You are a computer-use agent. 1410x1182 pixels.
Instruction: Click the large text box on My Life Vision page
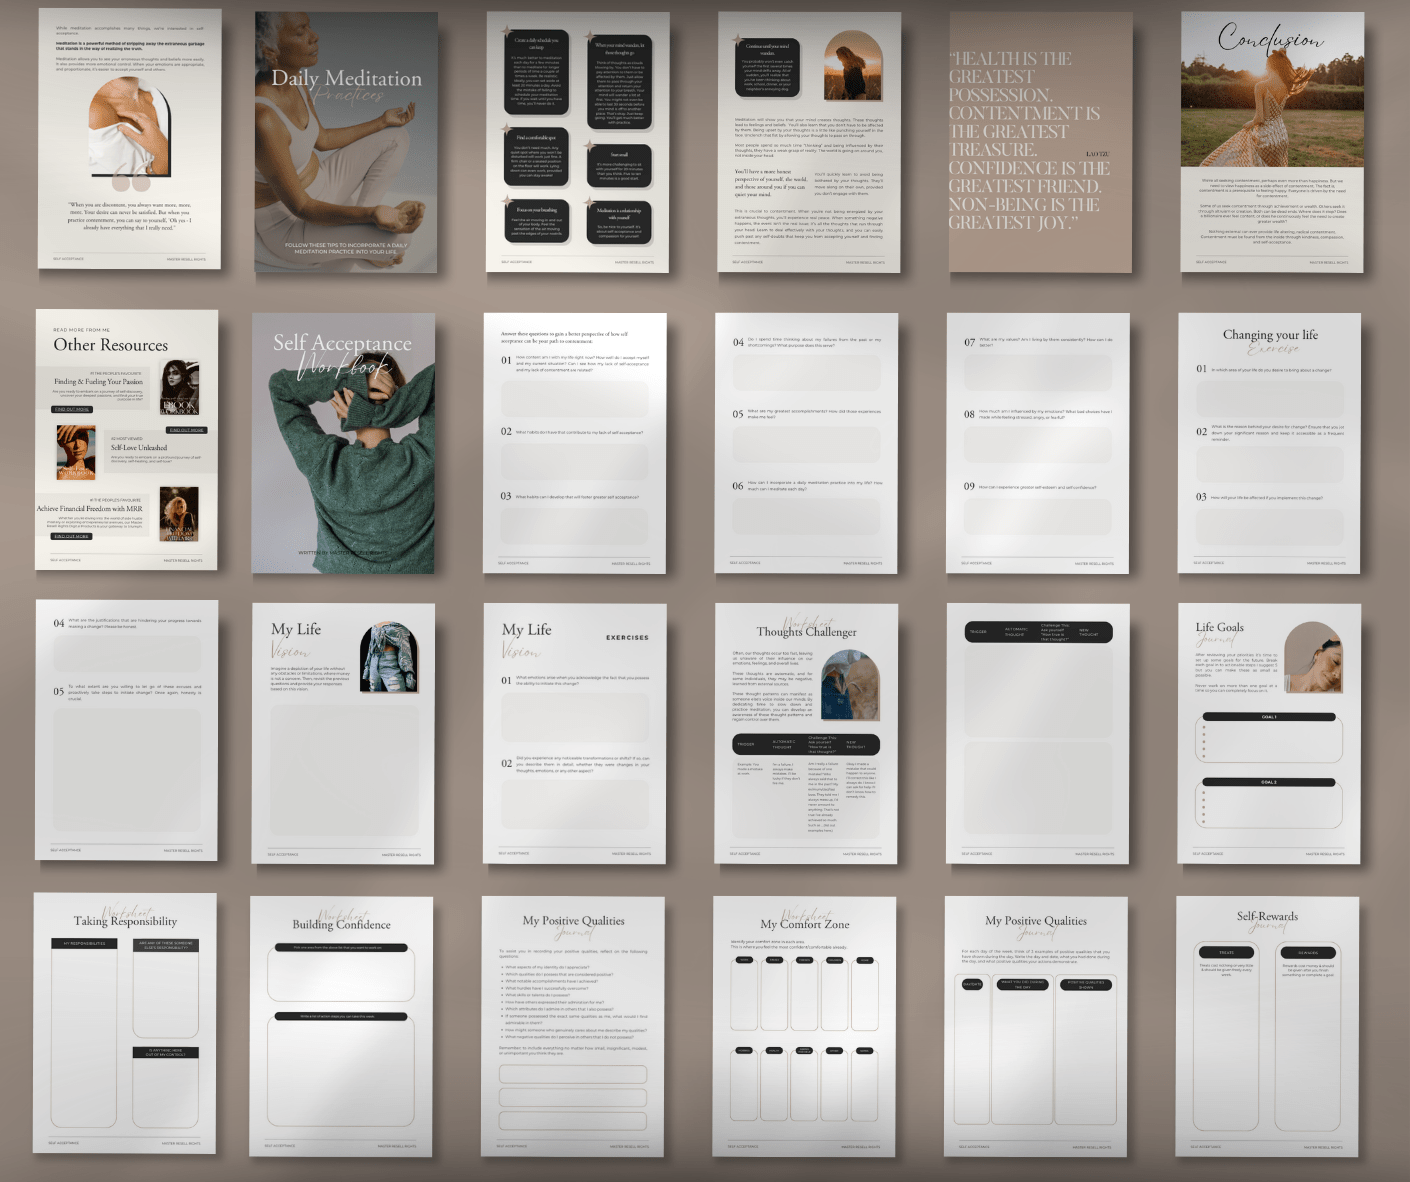pyautogui.click(x=343, y=770)
